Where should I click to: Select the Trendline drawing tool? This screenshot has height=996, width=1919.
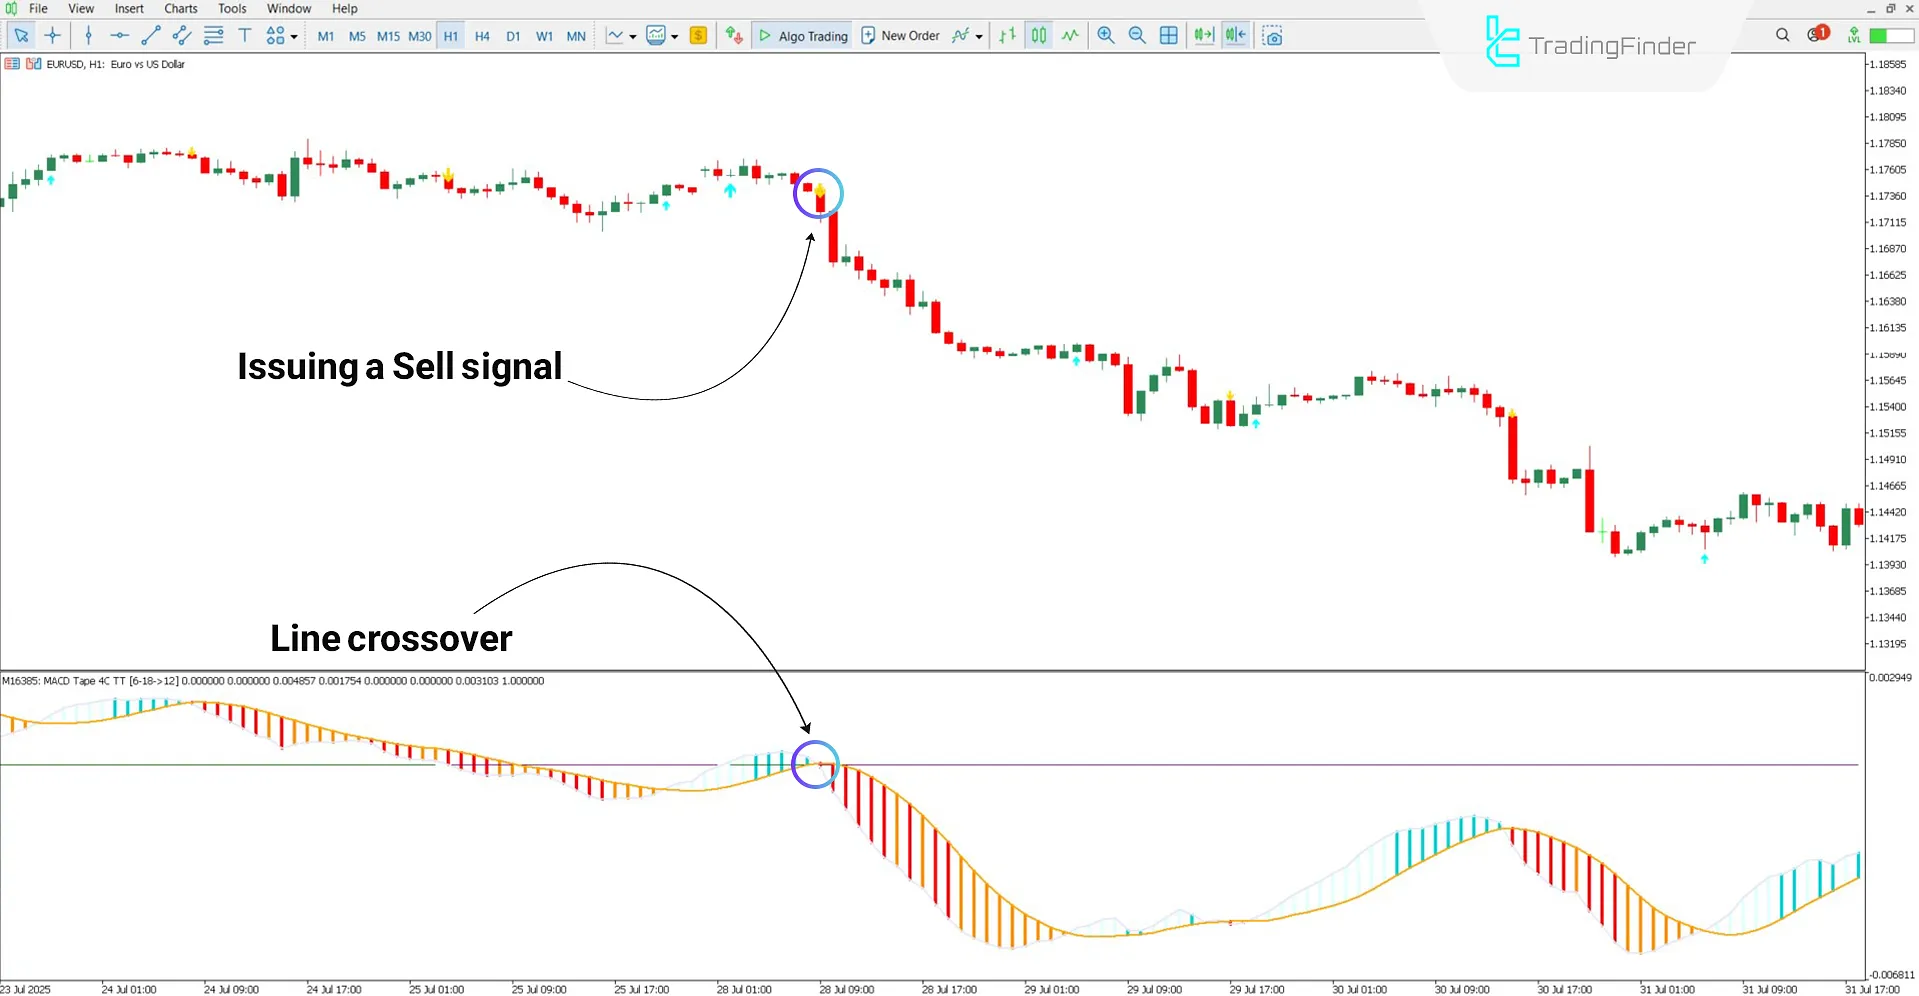[x=151, y=35]
